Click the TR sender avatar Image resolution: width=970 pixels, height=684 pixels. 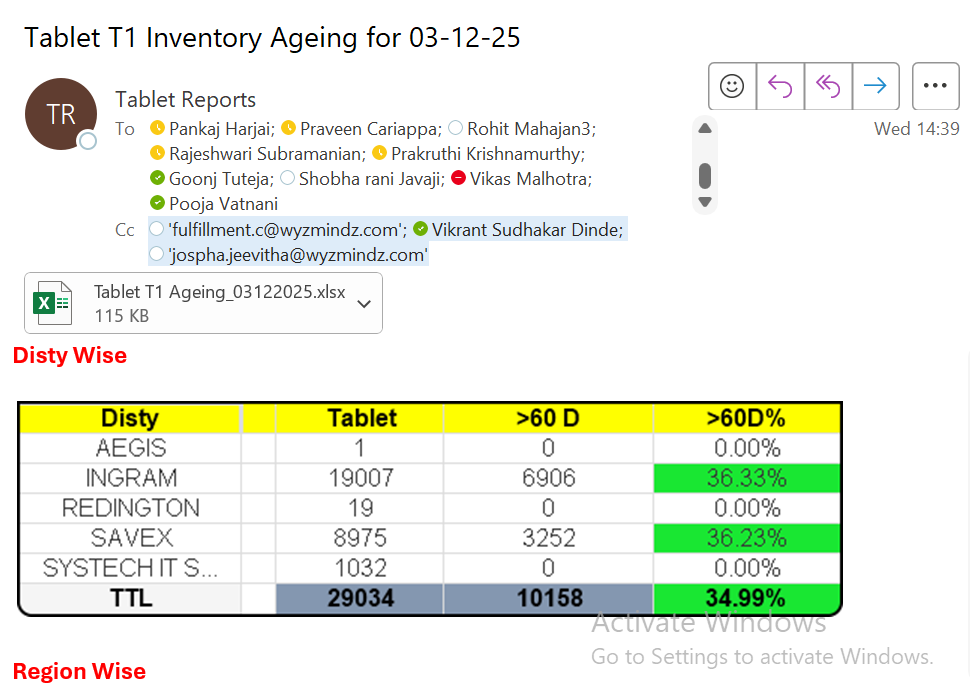click(x=60, y=114)
